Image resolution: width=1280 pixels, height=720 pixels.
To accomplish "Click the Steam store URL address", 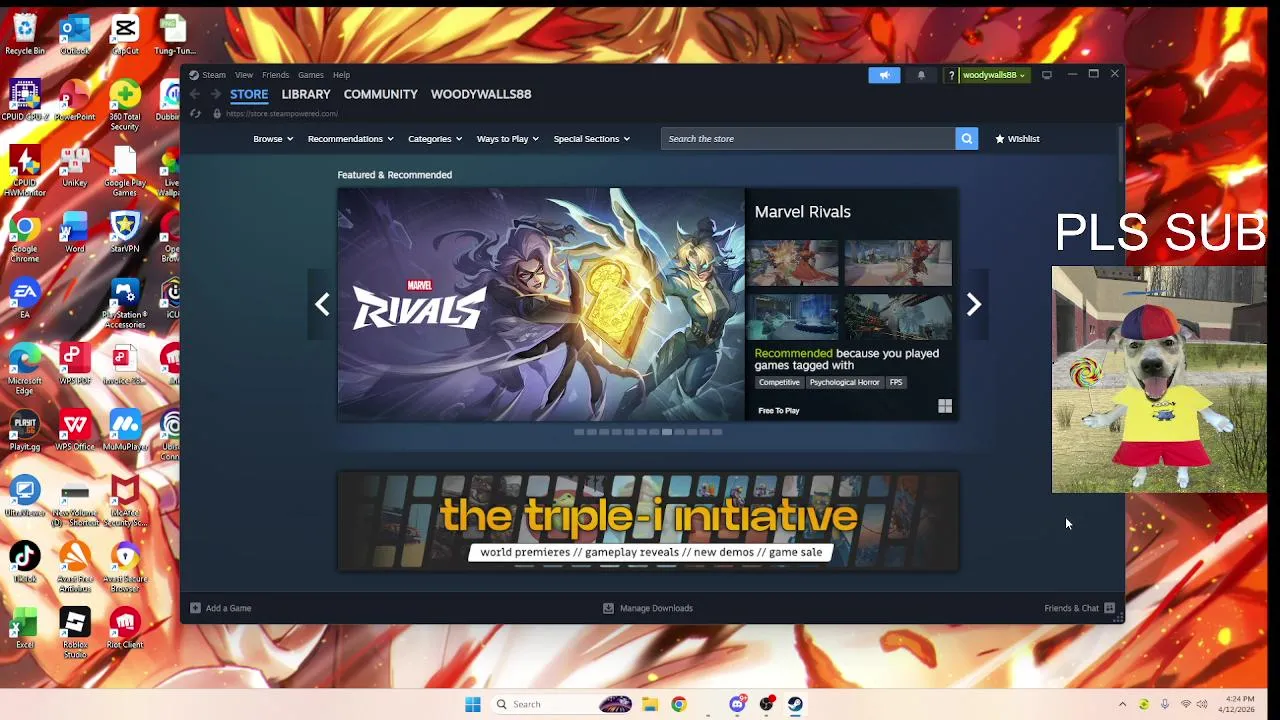I will point(282,114).
